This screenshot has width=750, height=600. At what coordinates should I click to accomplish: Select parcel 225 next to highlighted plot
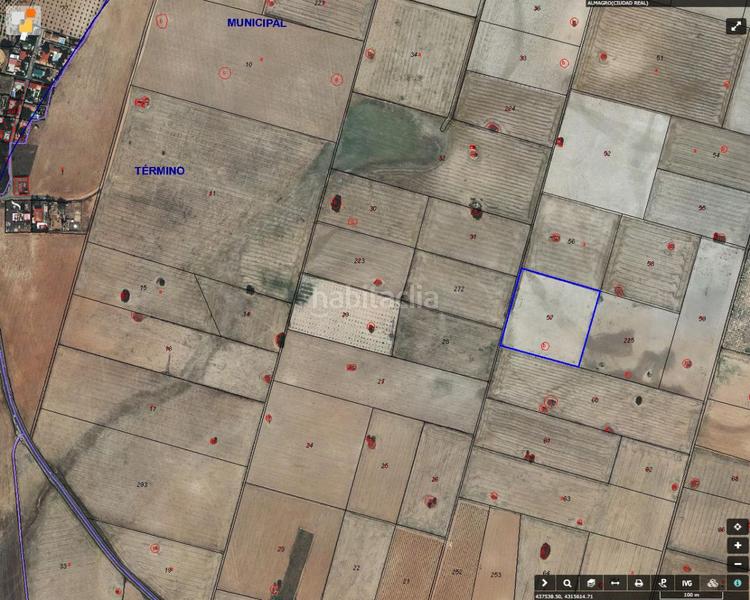point(628,341)
